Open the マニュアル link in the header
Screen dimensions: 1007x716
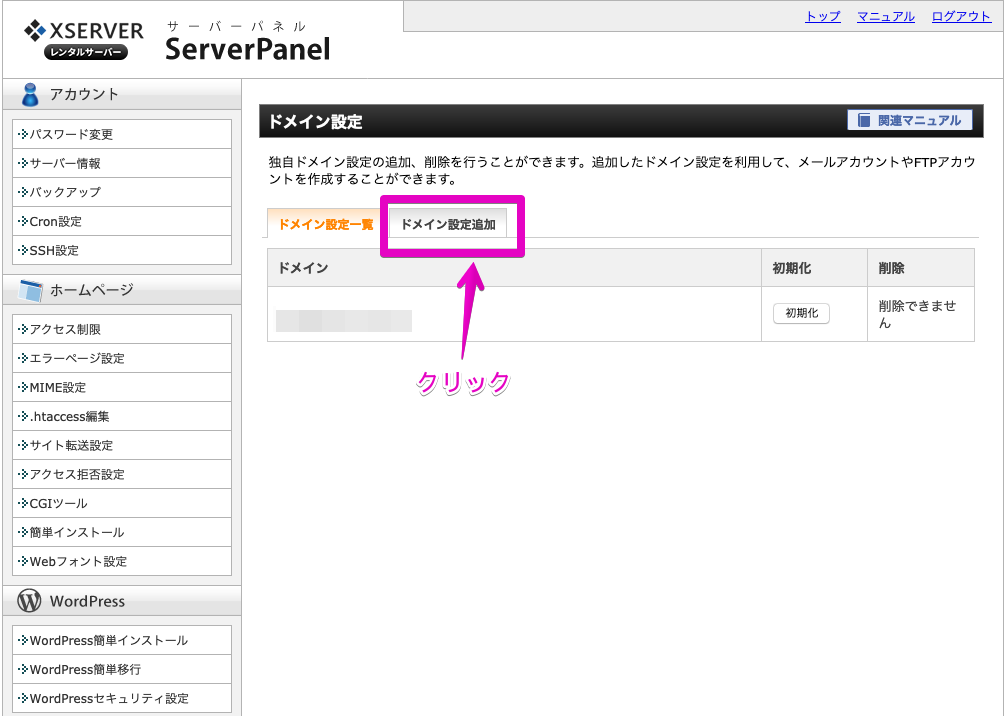885,16
